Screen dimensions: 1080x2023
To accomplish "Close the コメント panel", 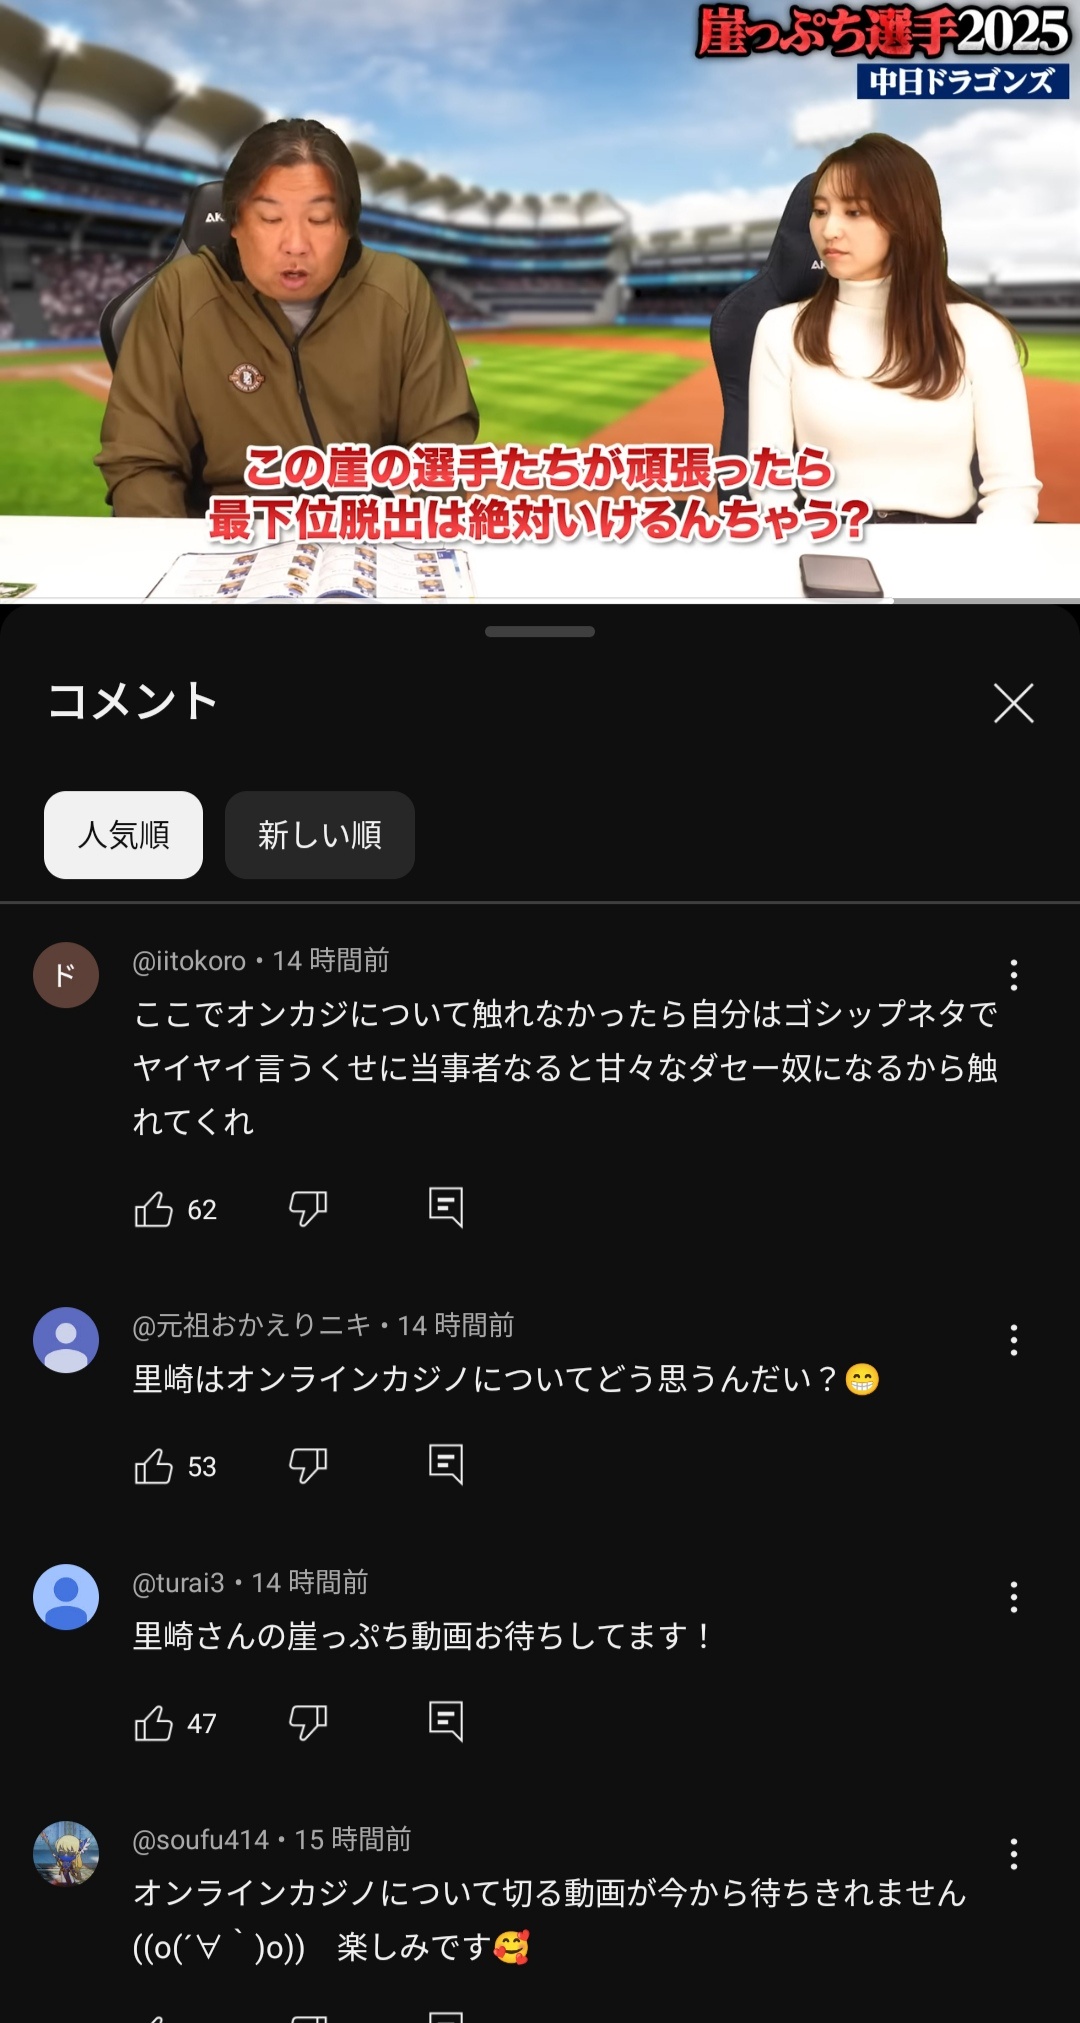I will [1014, 703].
